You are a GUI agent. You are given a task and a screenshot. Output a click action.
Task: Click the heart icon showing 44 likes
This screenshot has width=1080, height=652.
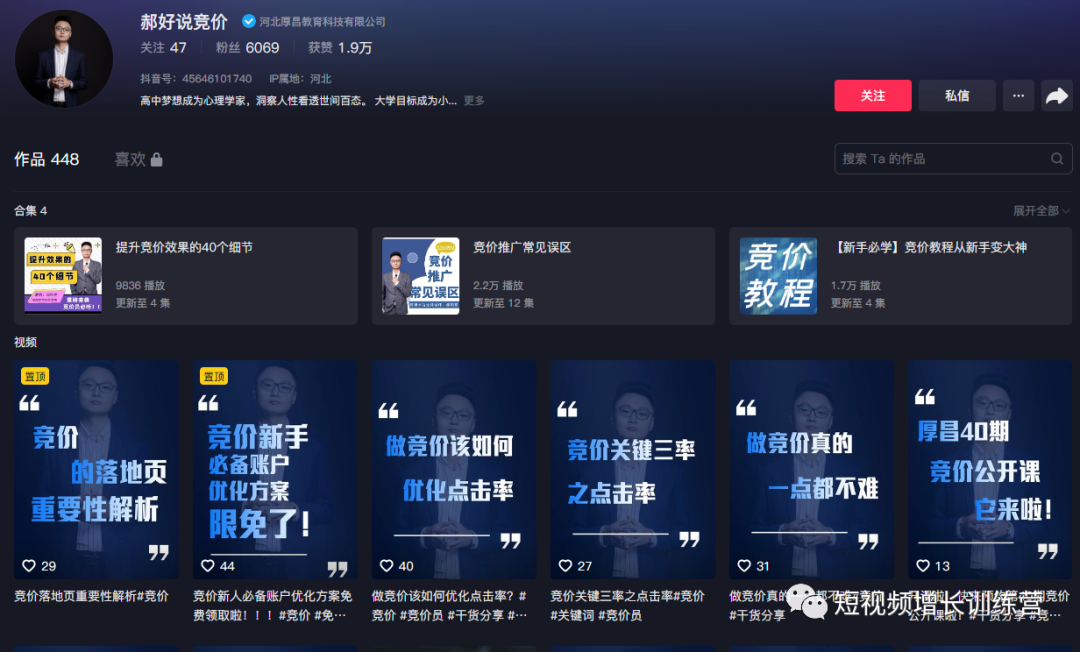(207, 566)
